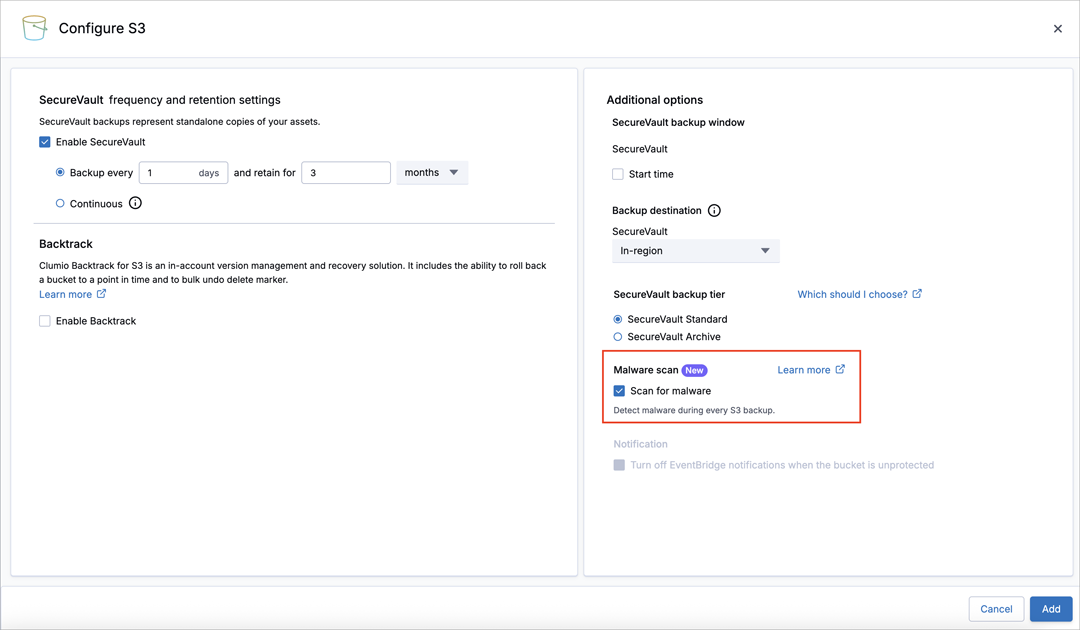Expand the In-region backup destination dropdown
Screen dimensions: 1080x630
click(x=695, y=251)
